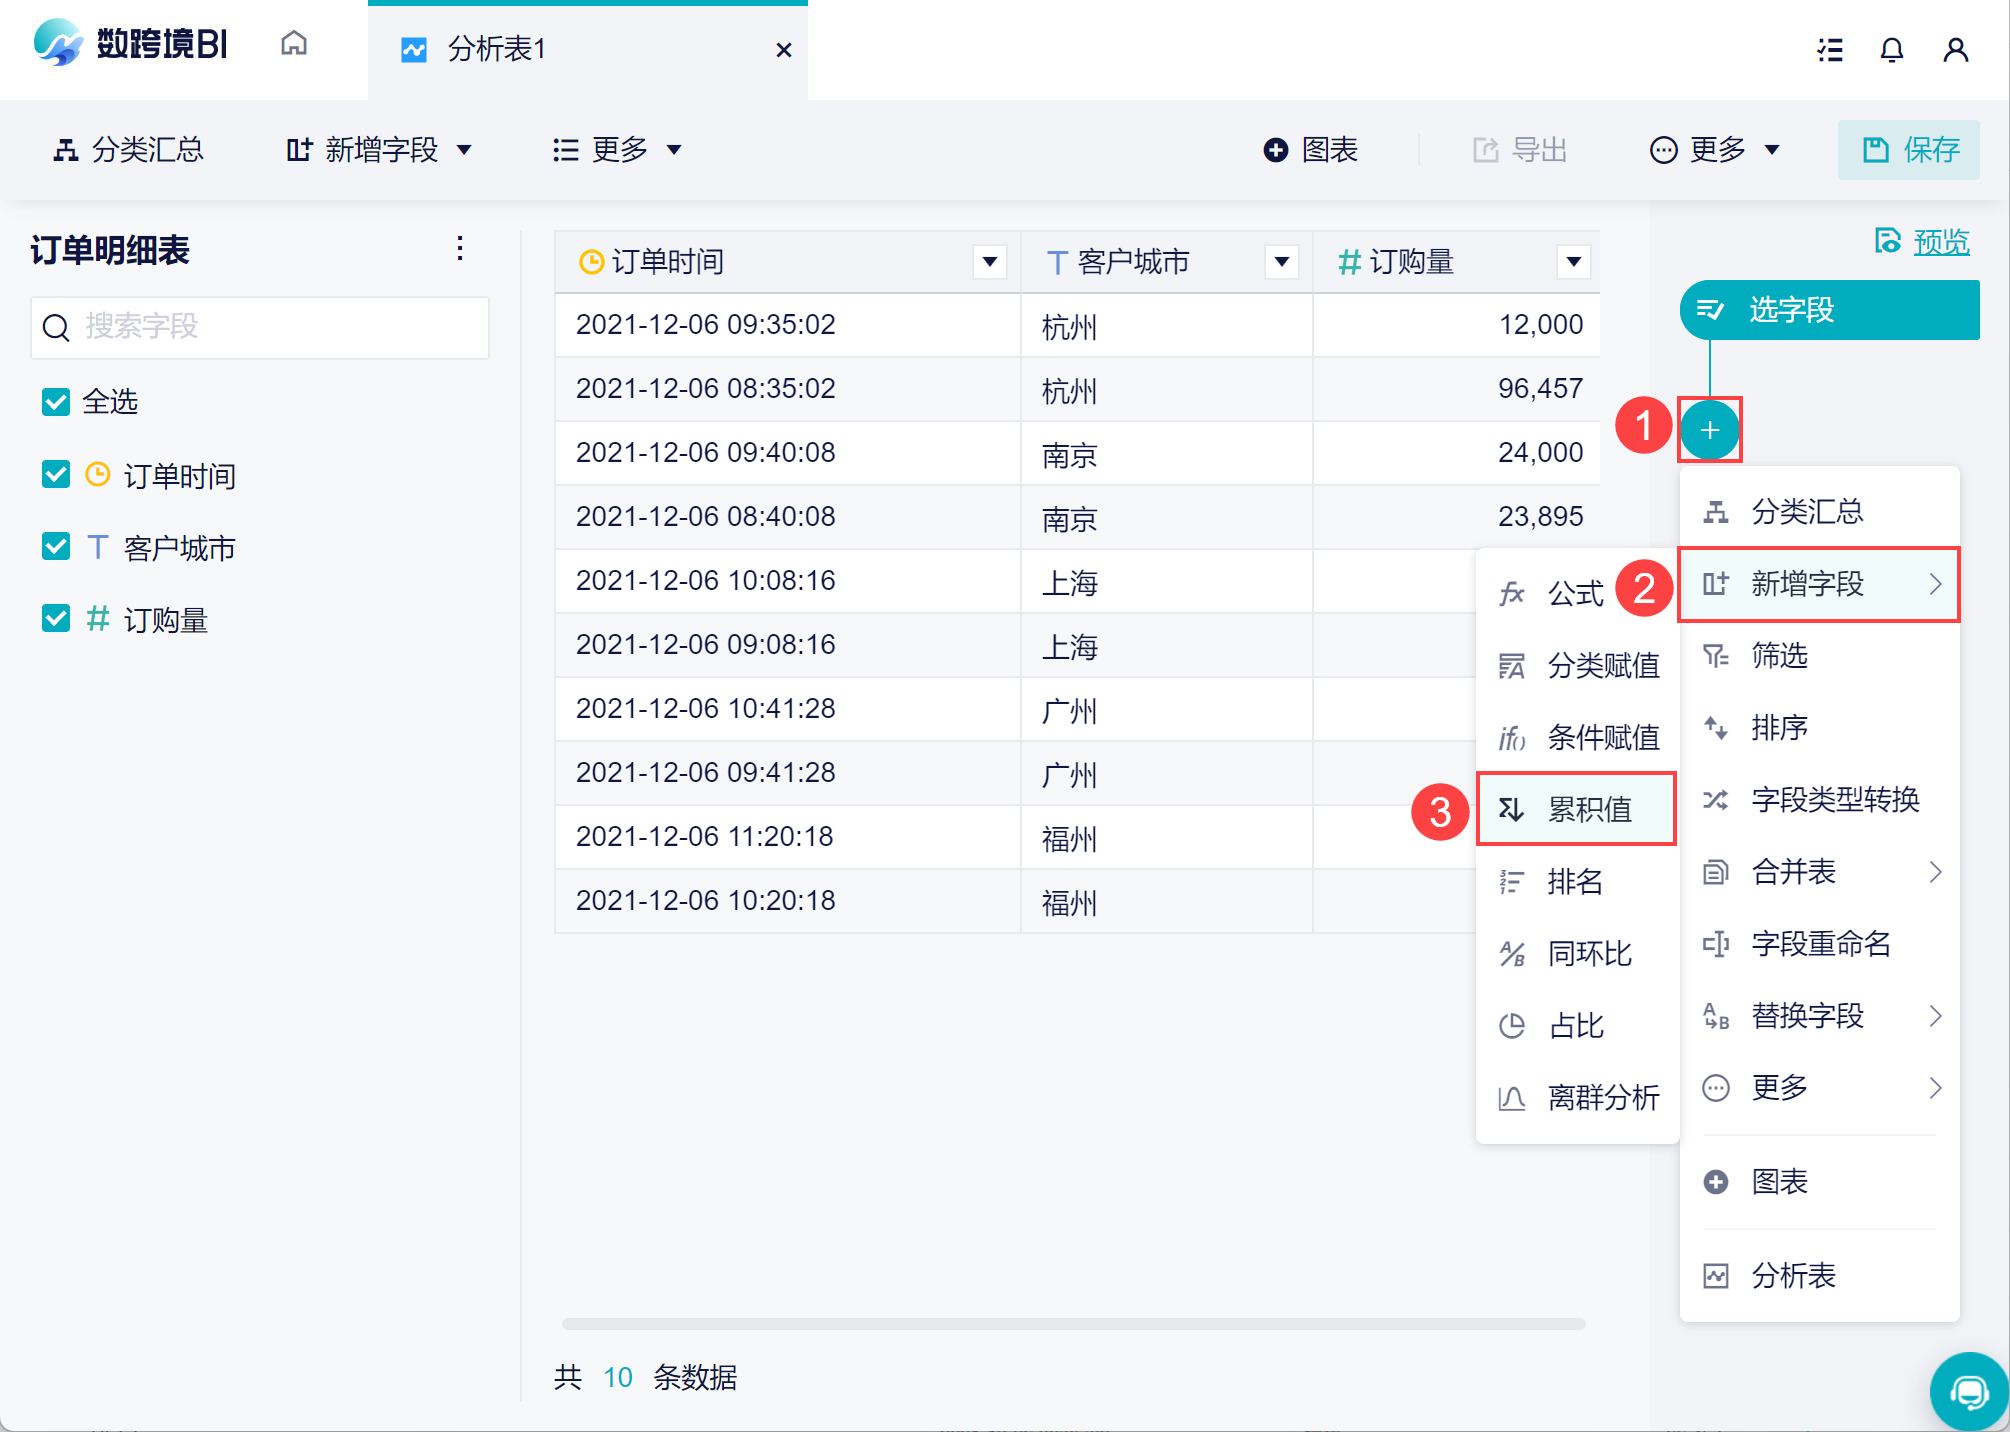Viewport: 2010px width, 1432px height.
Task: Open the 新增字段 toolbar dropdown
Action: (x=379, y=150)
